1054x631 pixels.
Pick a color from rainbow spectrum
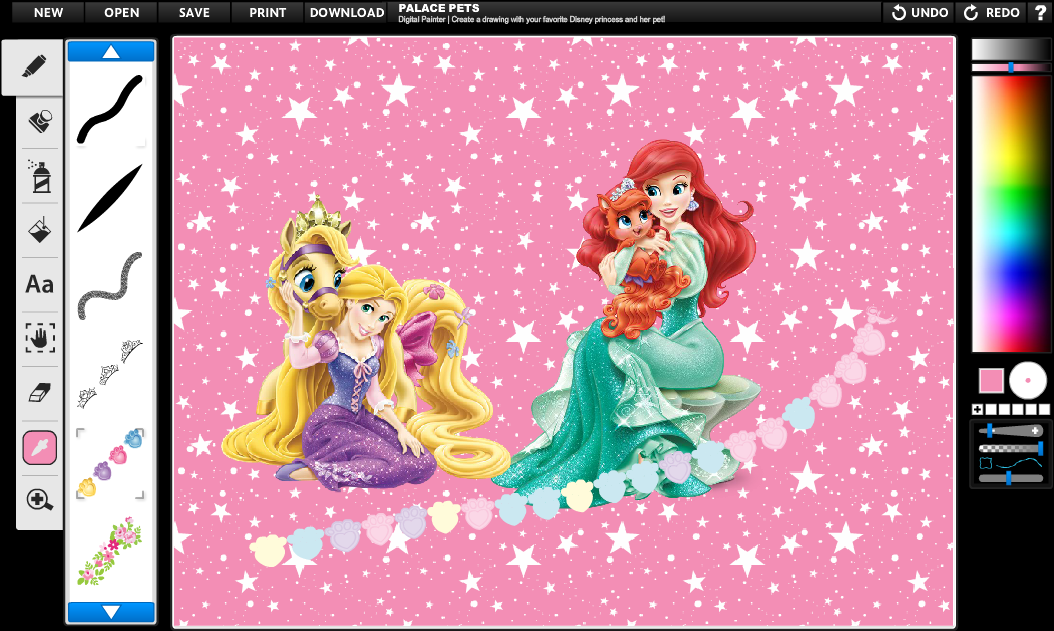[x=1011, y=214]
